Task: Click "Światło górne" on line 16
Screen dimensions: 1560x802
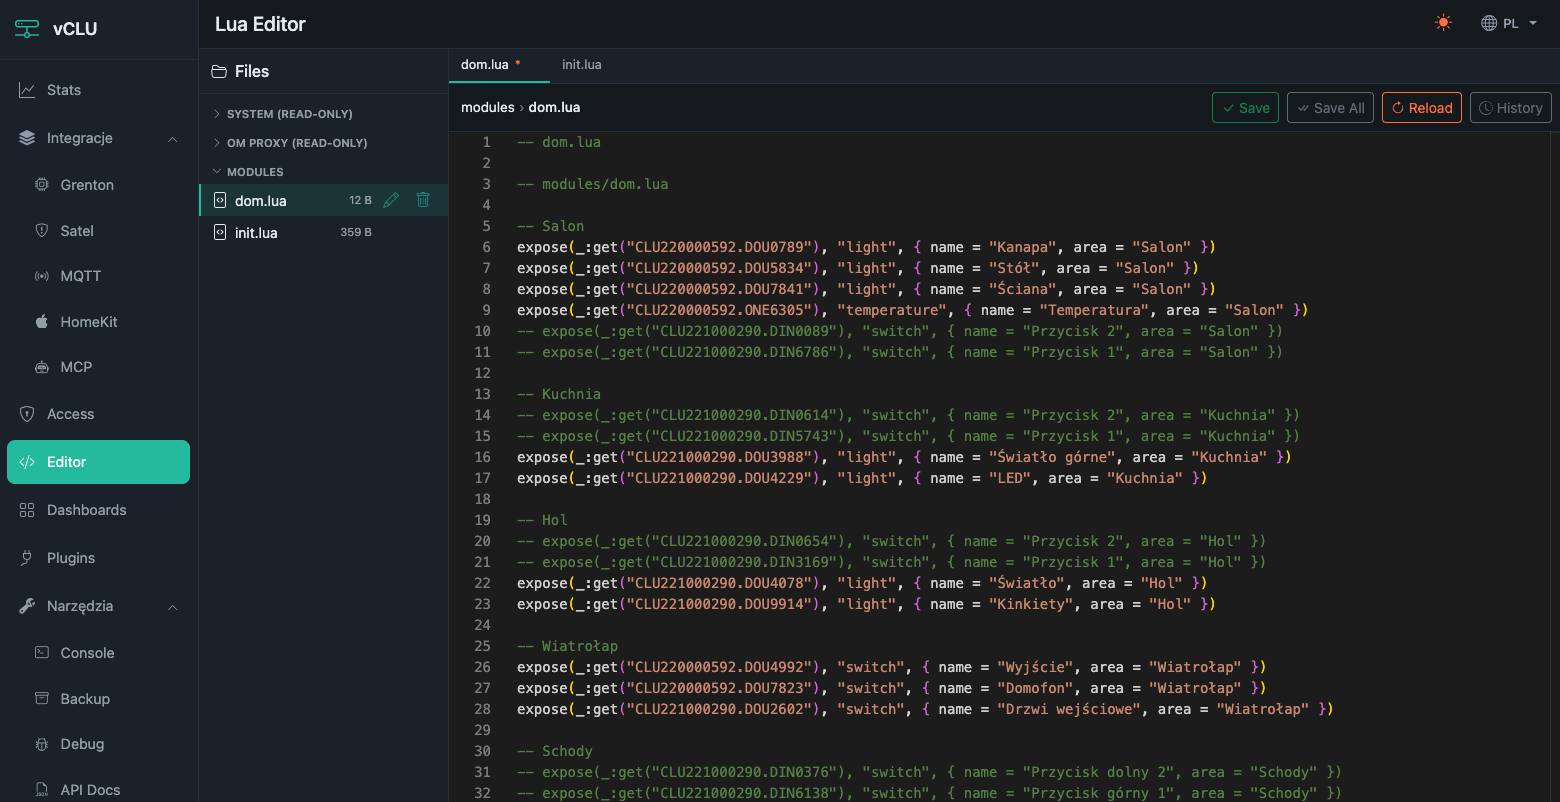Action: (1052, 457)
